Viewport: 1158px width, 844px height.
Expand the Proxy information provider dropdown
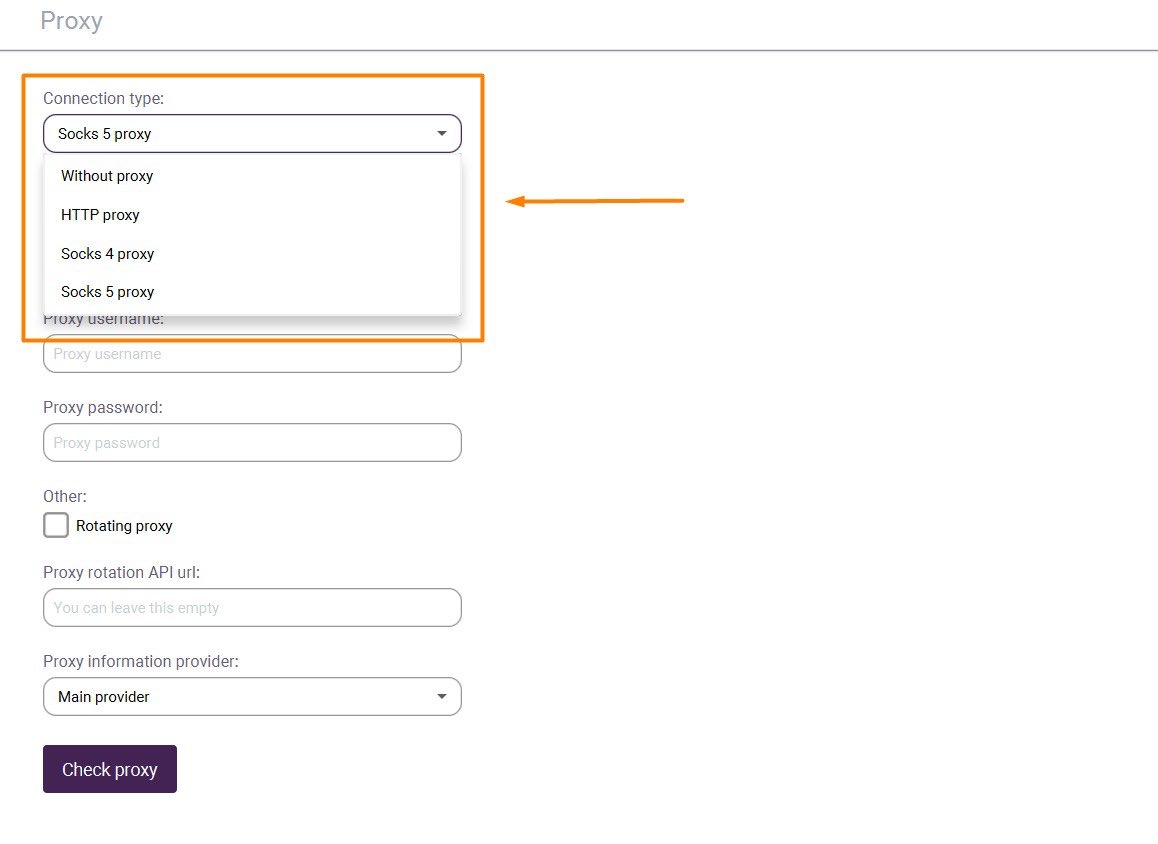coord(252,696)
